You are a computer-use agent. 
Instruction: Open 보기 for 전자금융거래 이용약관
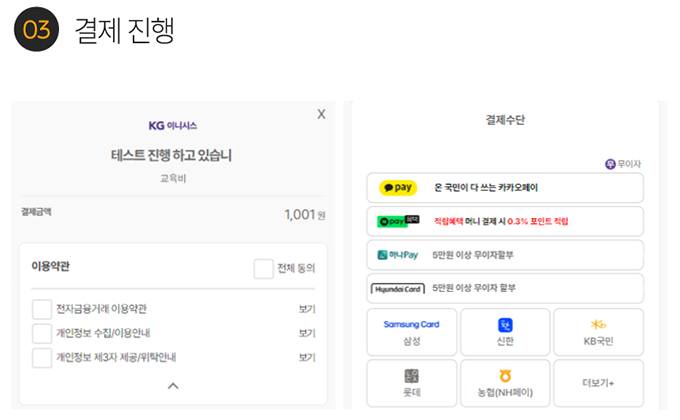click(307, 309)
